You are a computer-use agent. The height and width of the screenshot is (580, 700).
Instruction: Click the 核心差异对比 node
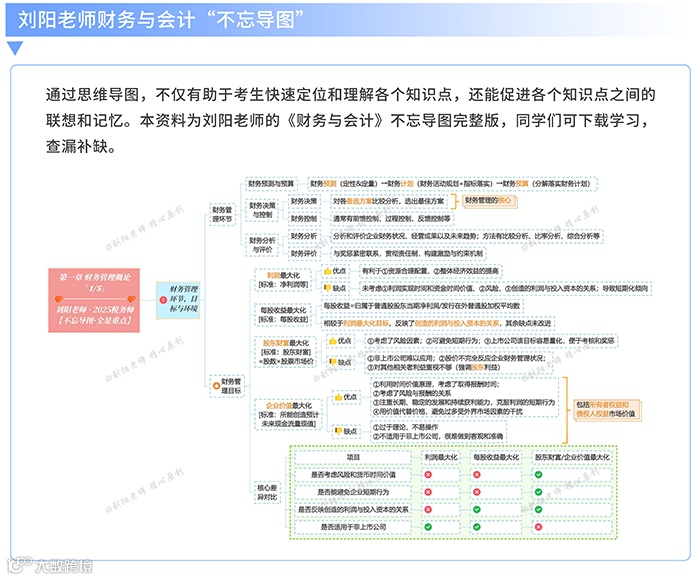pyautogui.click(x=267, y=492)
